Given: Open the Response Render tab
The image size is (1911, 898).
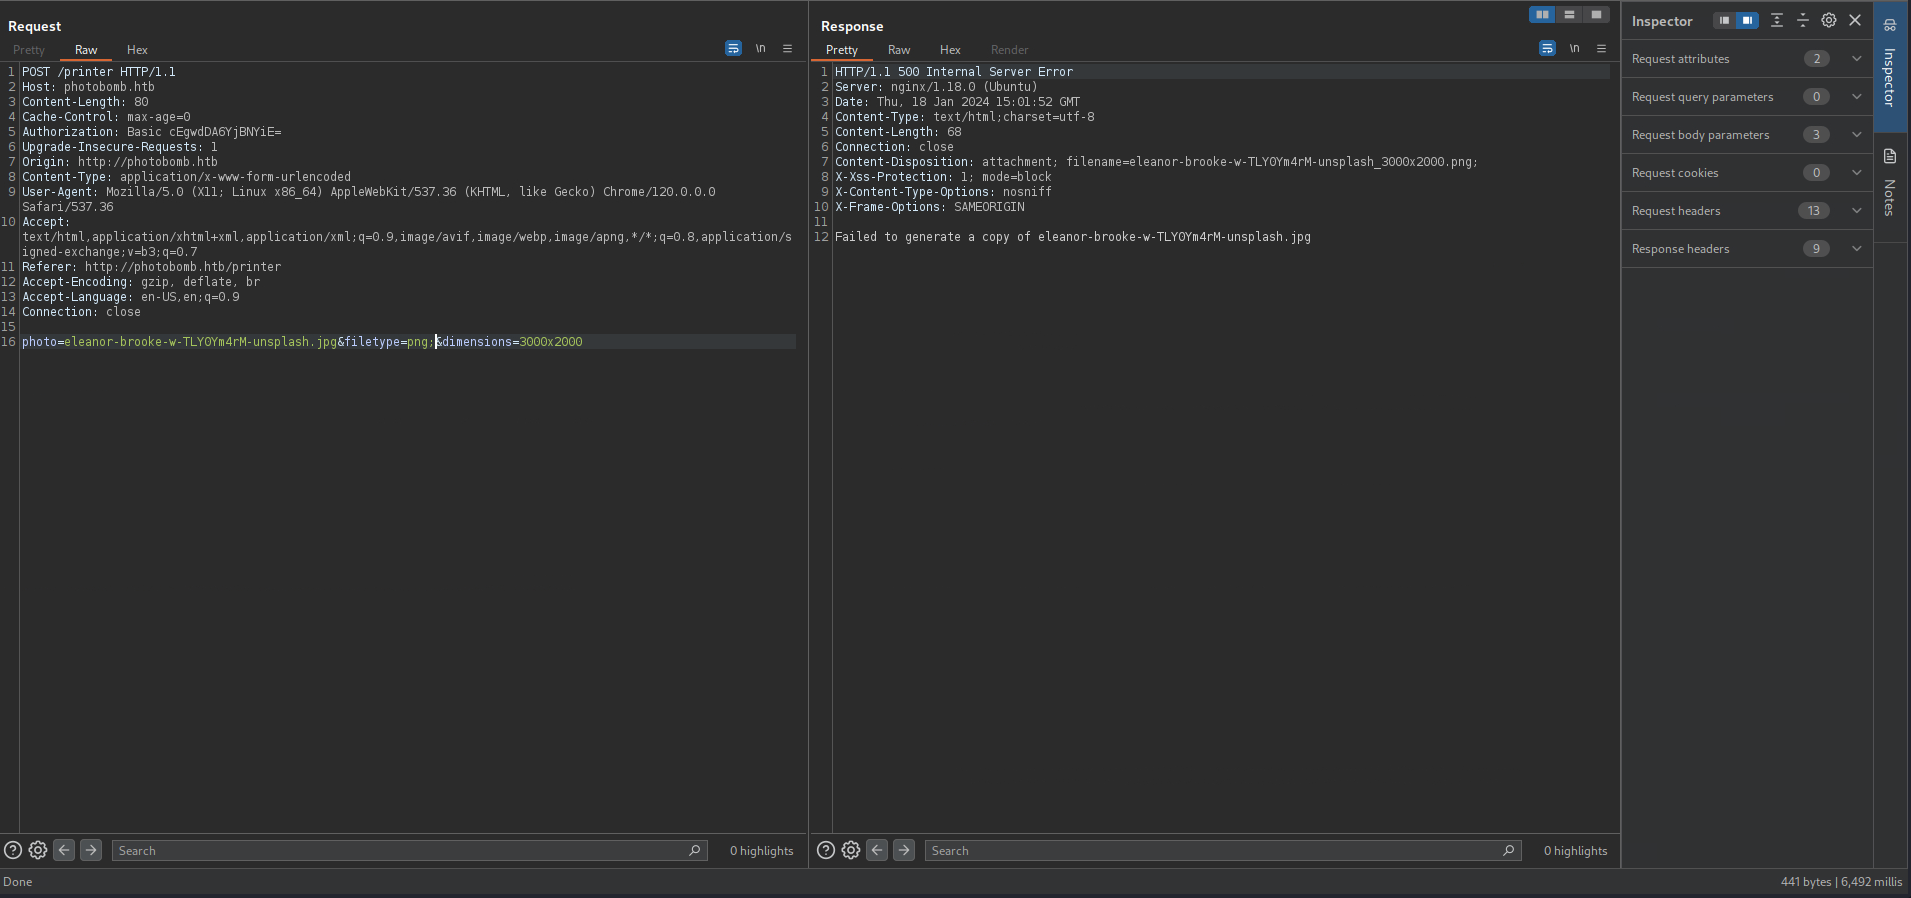Looking at the screenshot, I should coord(1010,50).
